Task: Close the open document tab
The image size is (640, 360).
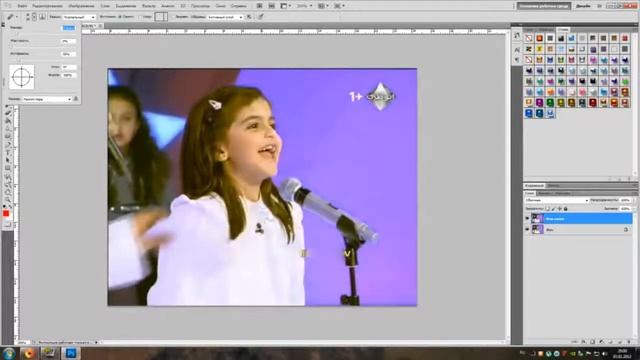Action: (100, 26)
